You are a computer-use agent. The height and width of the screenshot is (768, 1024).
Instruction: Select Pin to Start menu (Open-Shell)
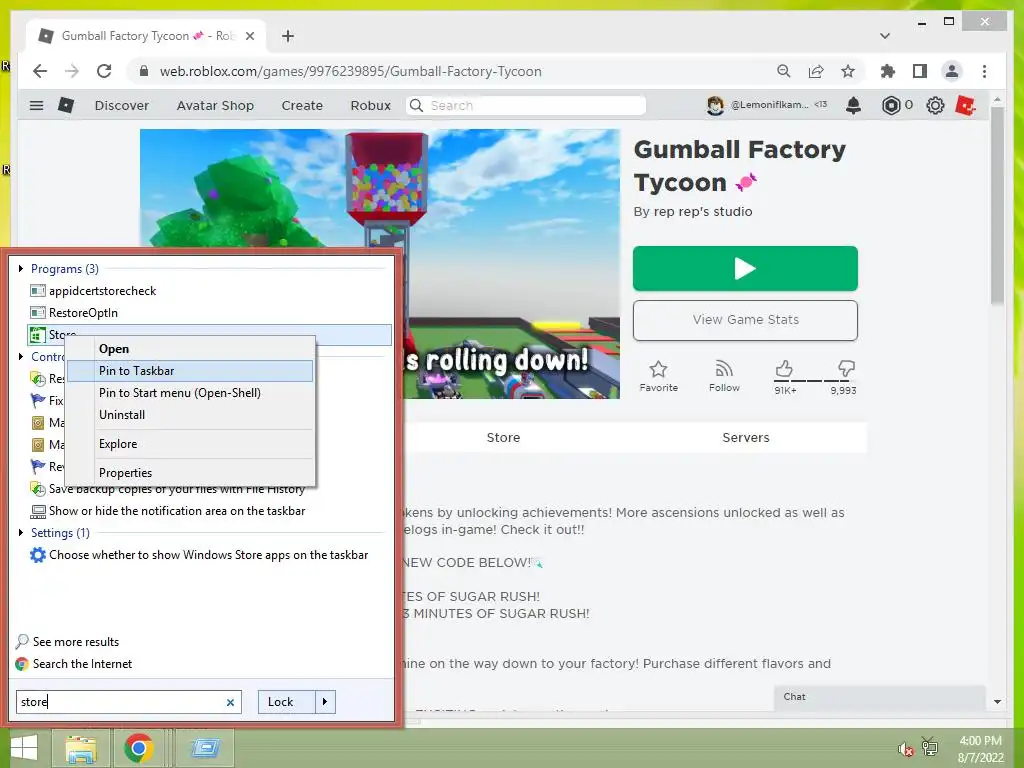tap(189, 392)
